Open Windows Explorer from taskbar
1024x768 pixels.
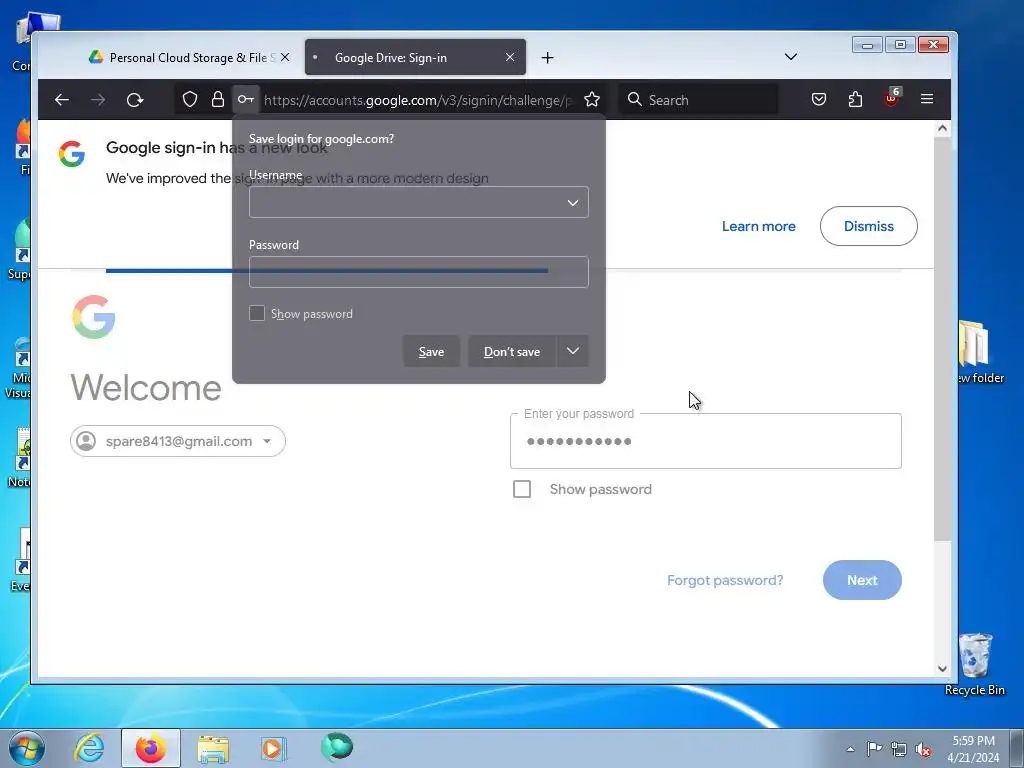213,749
